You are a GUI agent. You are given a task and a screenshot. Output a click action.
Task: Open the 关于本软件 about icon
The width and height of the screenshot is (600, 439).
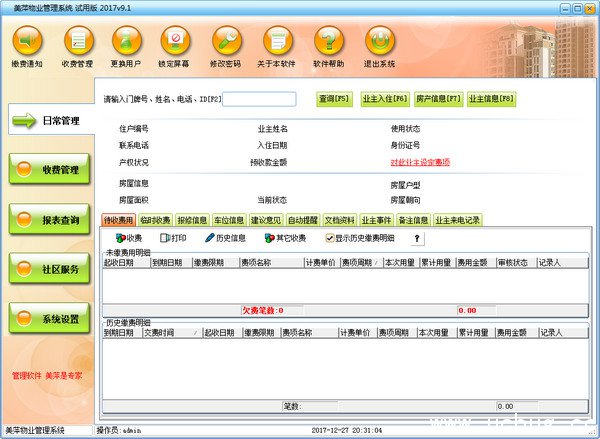[277, 40]
